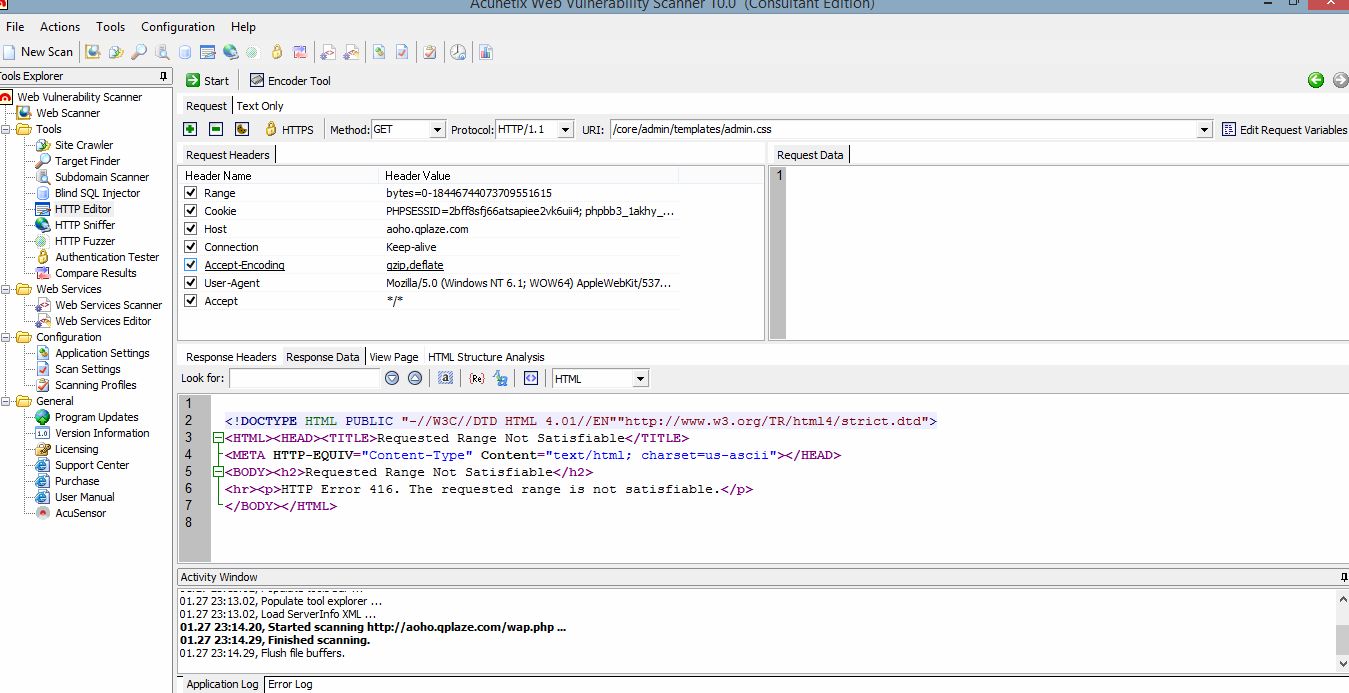Uncheck the Accept header checkbox
1349x693 pixels.
click(x=191, y=301)
